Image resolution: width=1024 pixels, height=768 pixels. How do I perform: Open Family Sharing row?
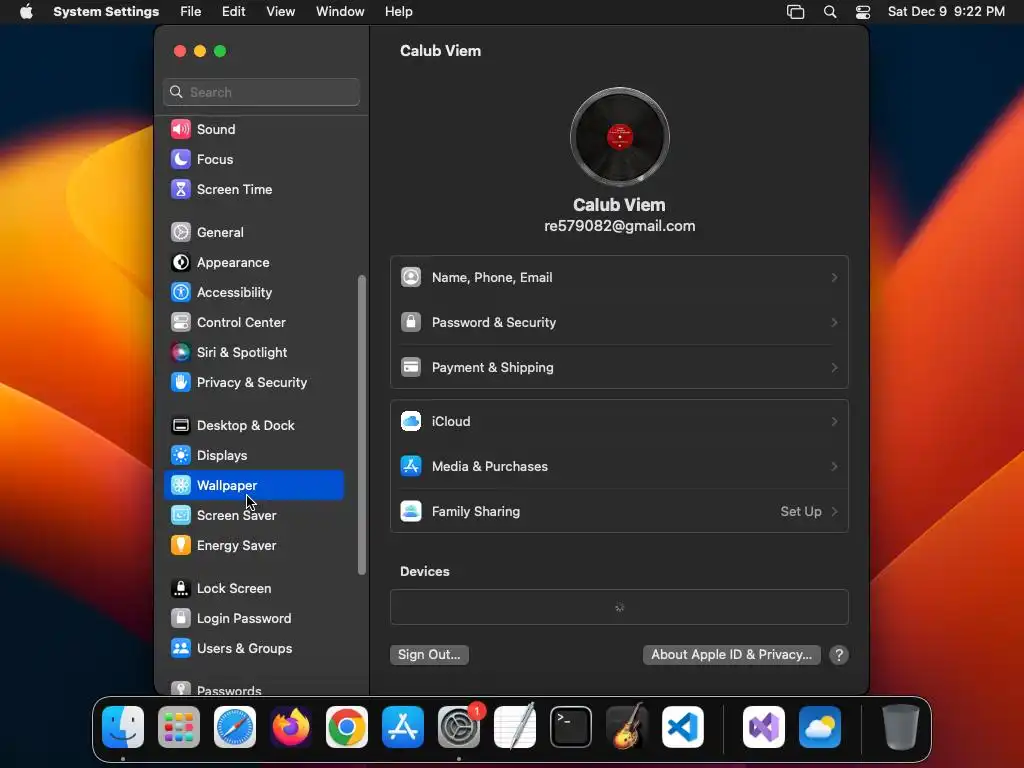point(619,511)
